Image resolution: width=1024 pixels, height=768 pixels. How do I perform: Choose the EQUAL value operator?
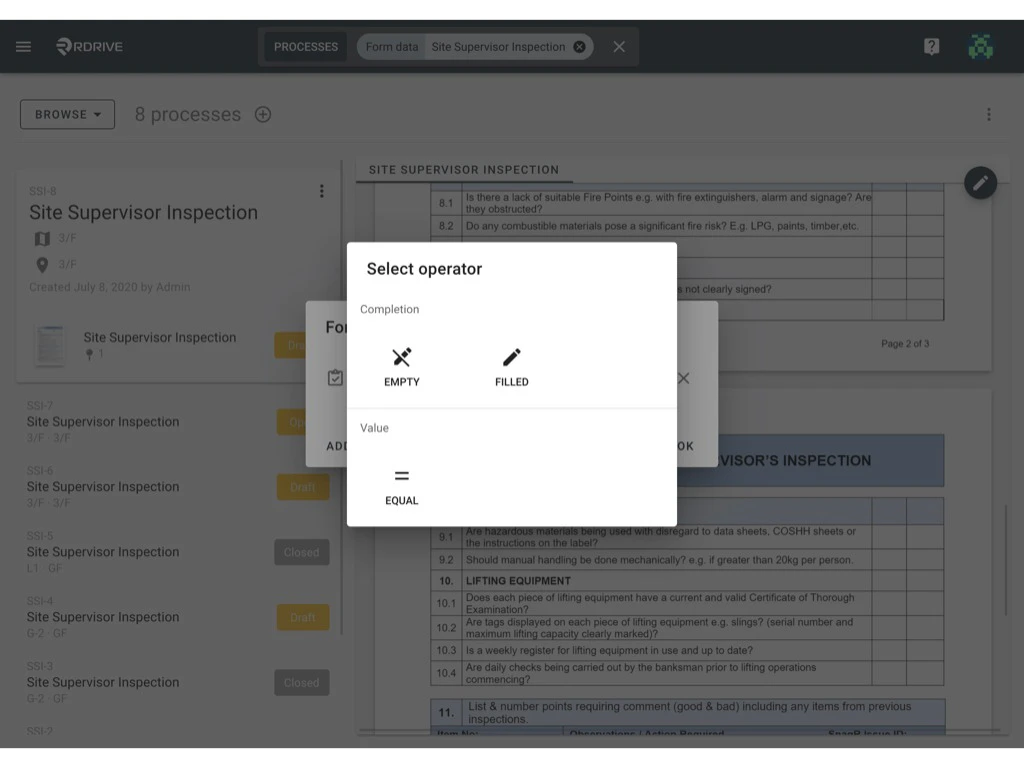click(401, 483)
